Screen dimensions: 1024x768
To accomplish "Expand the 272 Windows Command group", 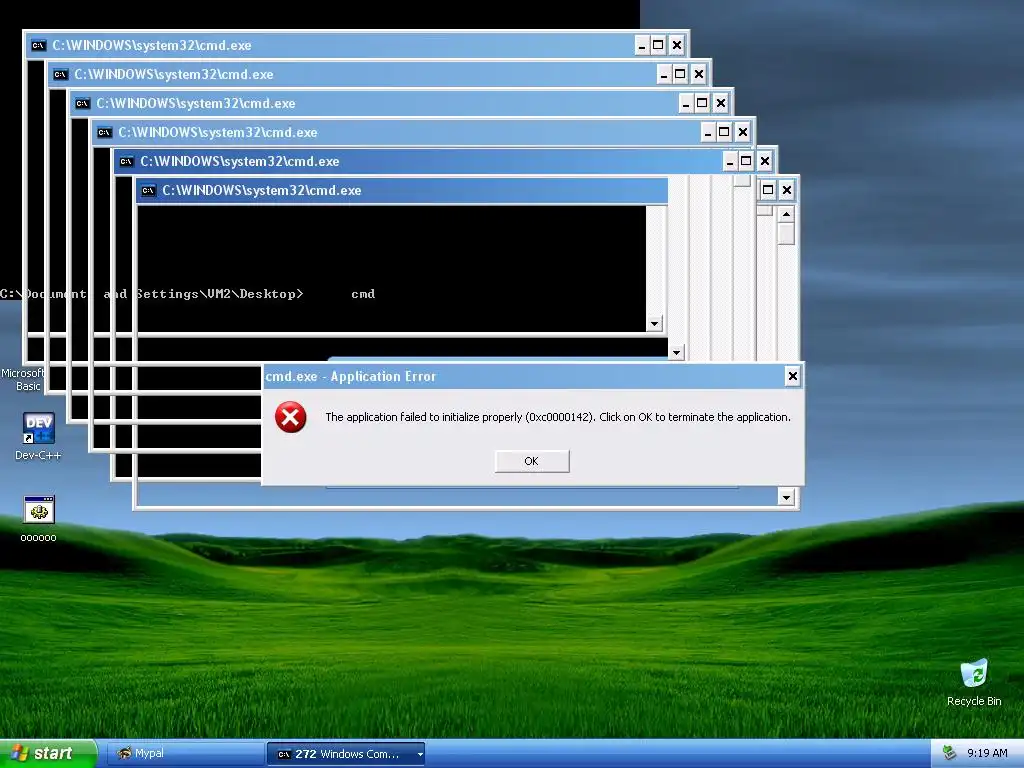I will pyautogui.click(x=420, y=754).
